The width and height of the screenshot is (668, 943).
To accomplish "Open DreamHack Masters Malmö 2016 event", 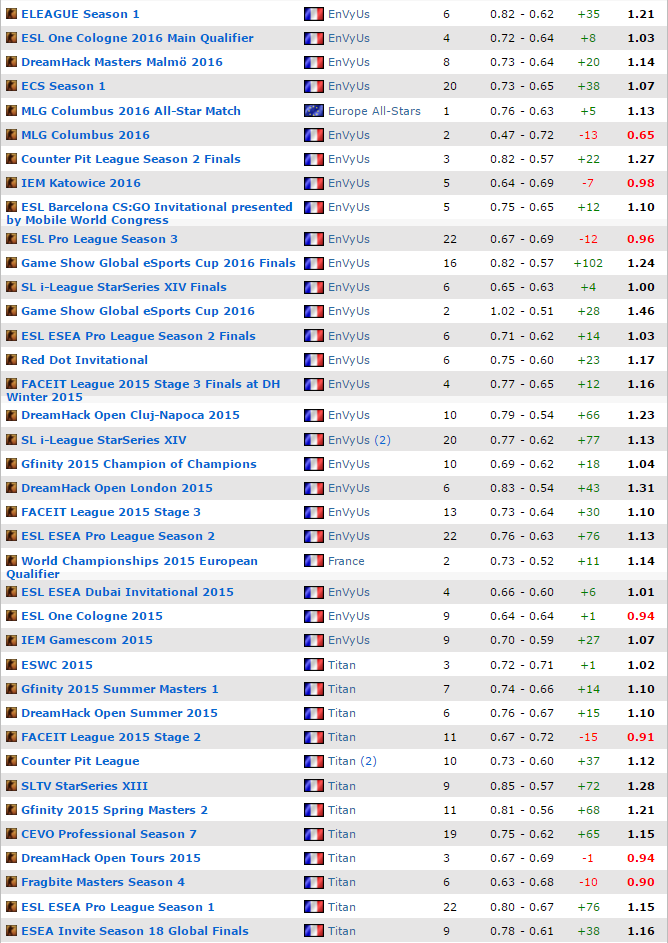I will point(121,62).
